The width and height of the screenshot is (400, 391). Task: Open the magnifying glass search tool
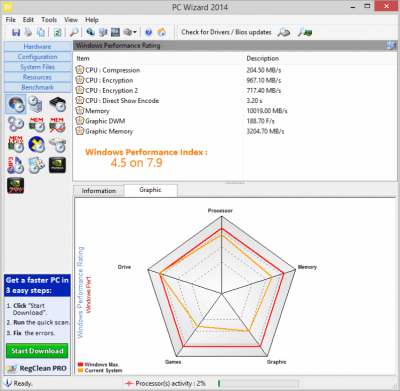[74, 32]
